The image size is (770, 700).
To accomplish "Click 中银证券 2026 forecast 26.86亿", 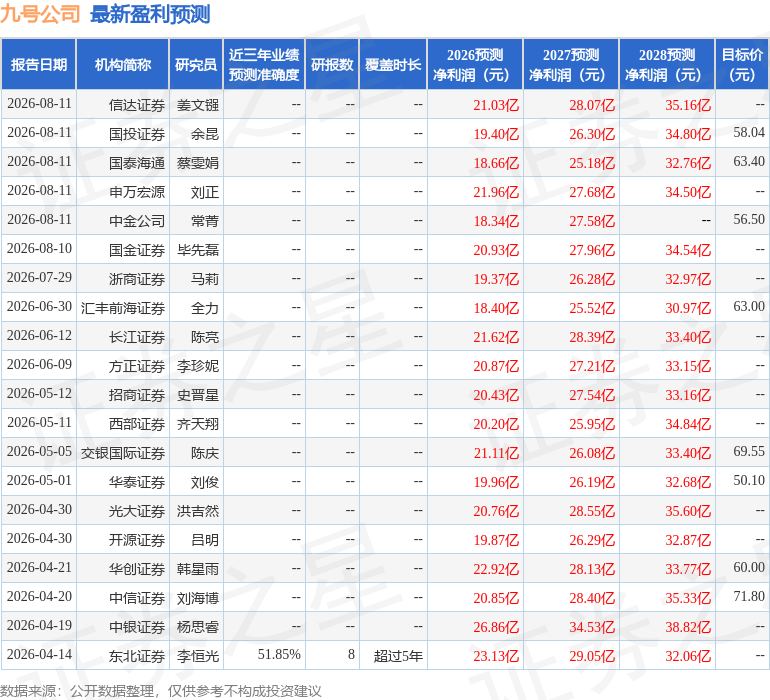I will 496,627.
